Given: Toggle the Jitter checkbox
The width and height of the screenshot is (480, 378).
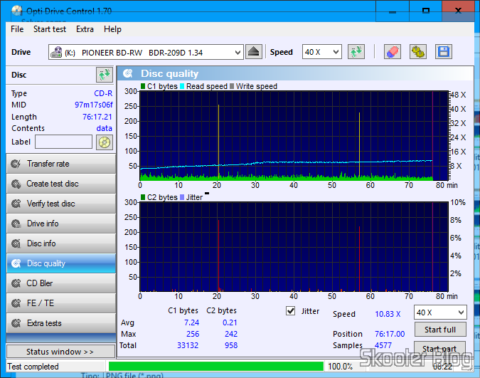Looking at the screenshot, I should pyautogui.click(x=291, y=311).
